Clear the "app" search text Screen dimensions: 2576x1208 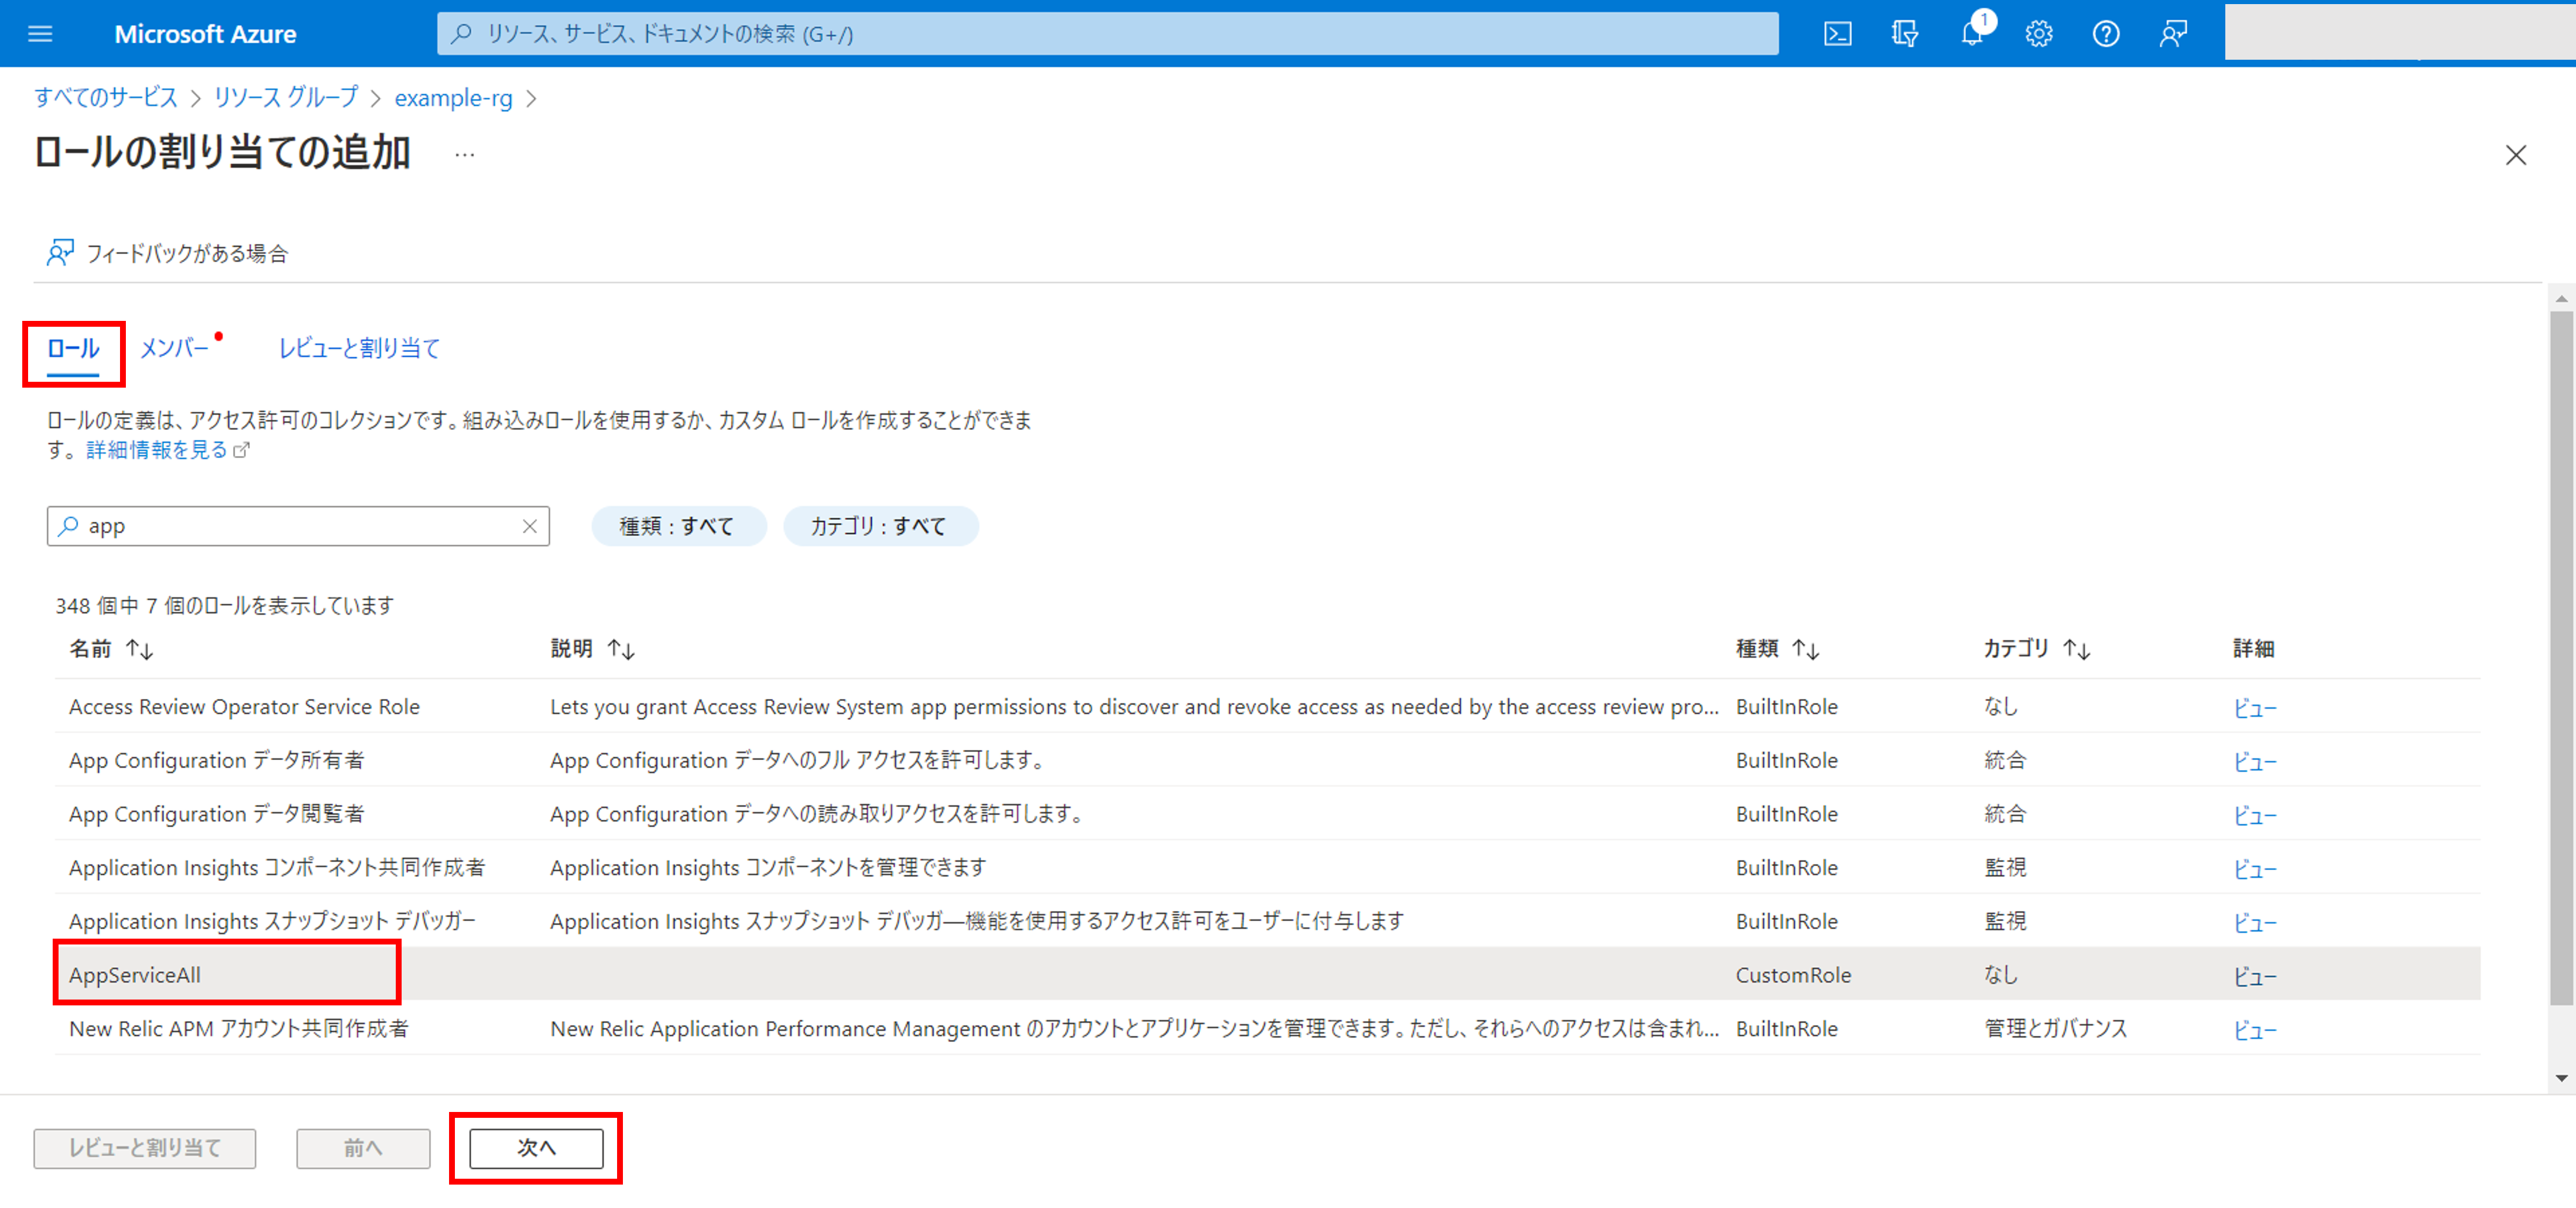click(529, 526)
